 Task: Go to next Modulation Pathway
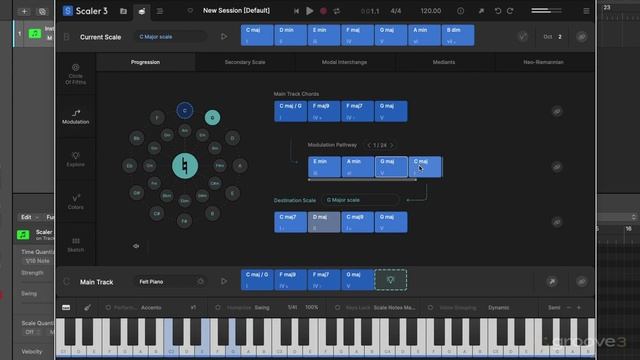[x=392, y=145]
